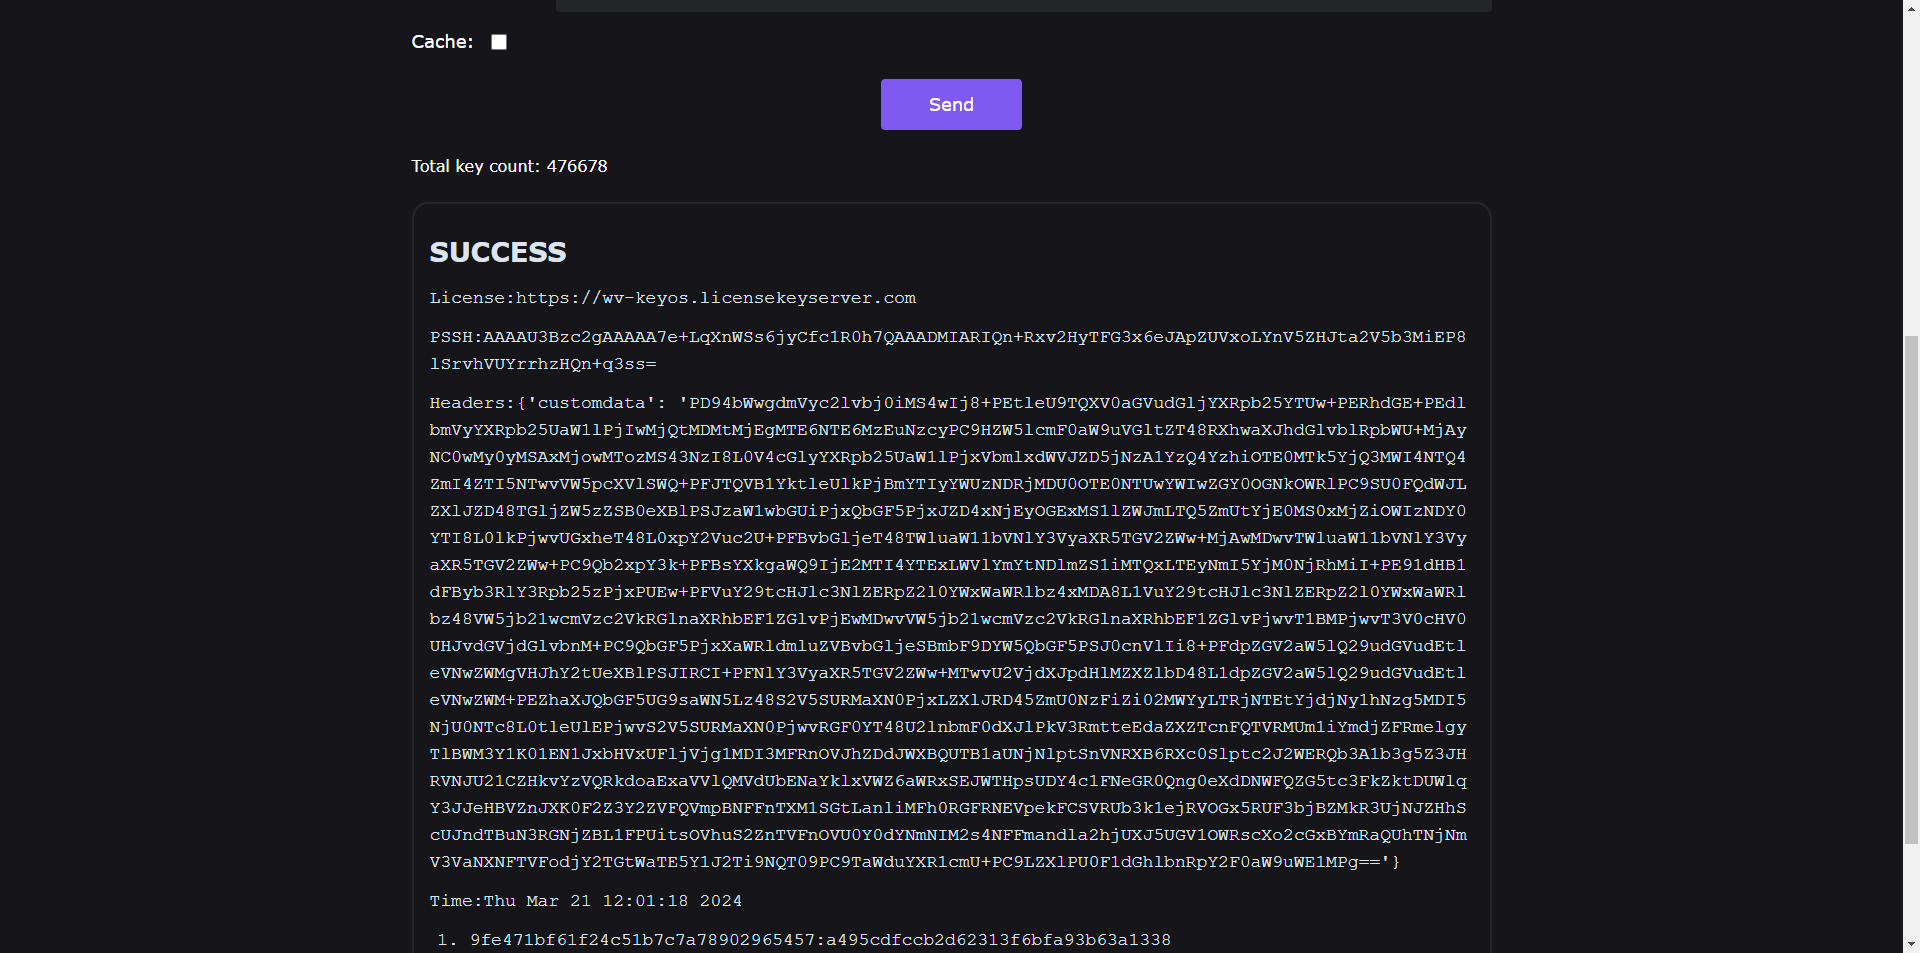1920x953 pixels.
Task: Click the "Total key count" label
Action: click(476, 166)
